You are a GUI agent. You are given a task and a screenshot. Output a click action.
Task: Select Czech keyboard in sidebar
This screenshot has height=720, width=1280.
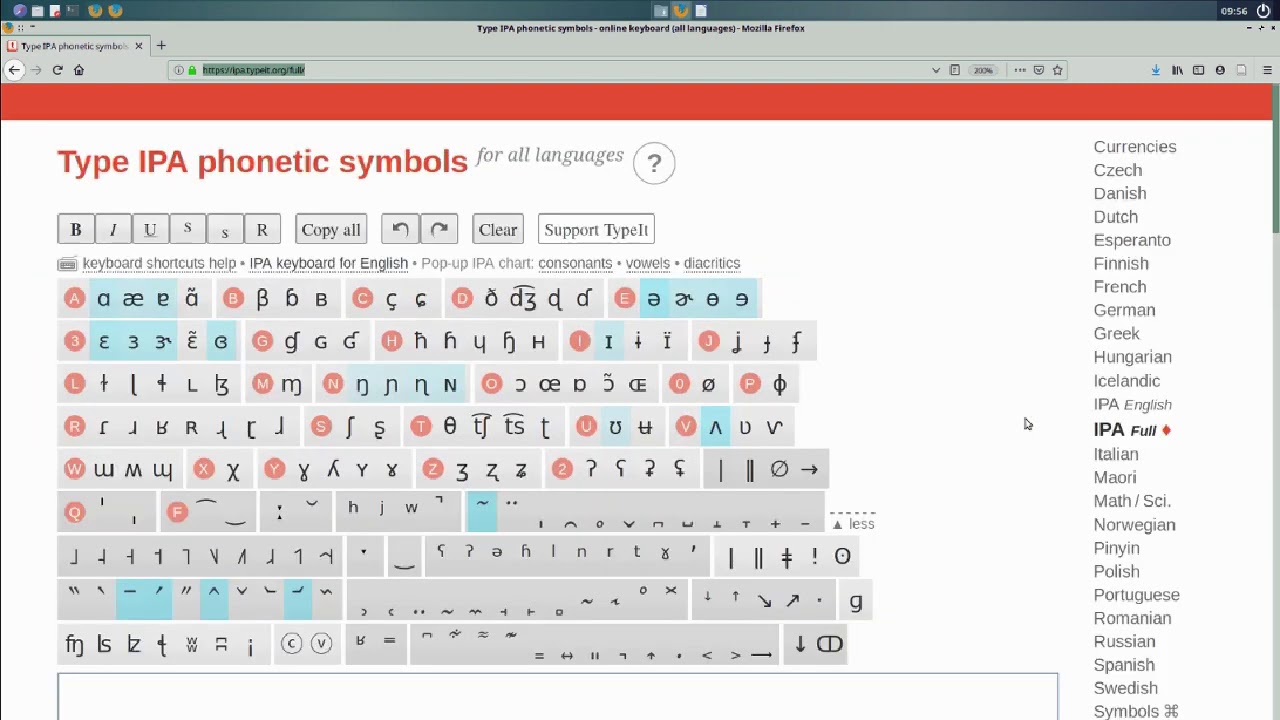1117,170
